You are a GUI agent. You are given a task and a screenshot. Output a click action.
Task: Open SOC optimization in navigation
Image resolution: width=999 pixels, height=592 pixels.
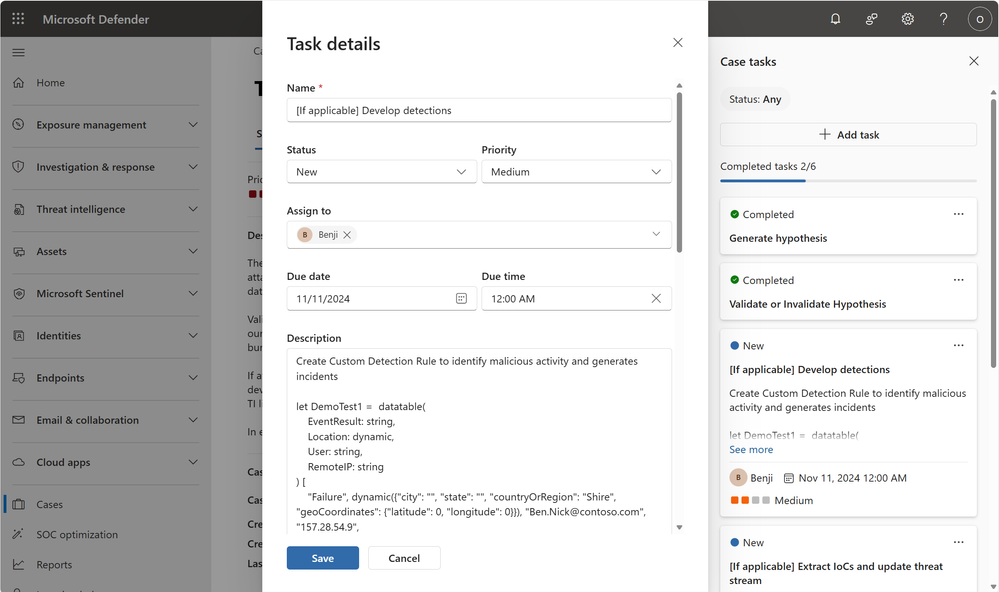pyautogui.click(x=77, y=535)
